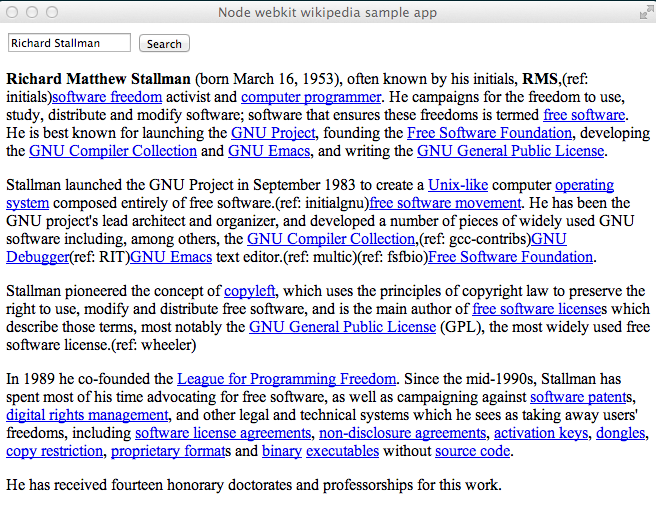Open the software freedom link
Image resolution: width=656 pixels, height=522 pixels.
(107, 97)
